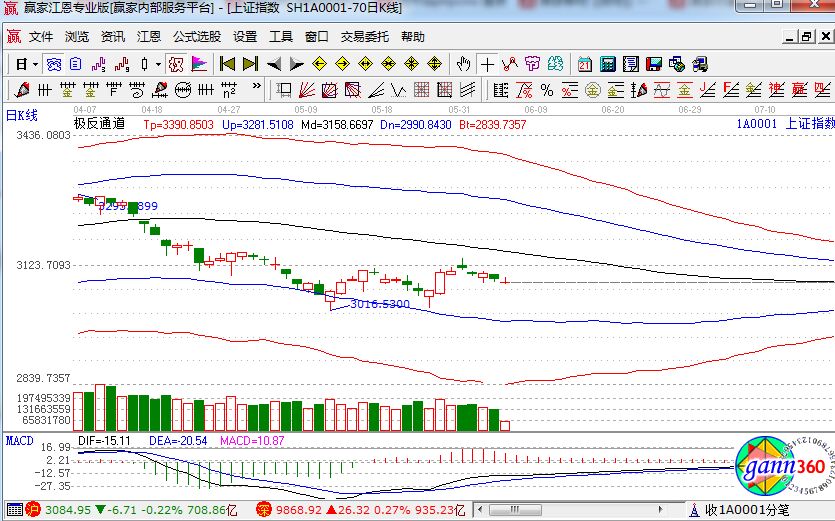835x521 pixels.
Task: Select the hand pan tool
Action: [x=463, y=64]
